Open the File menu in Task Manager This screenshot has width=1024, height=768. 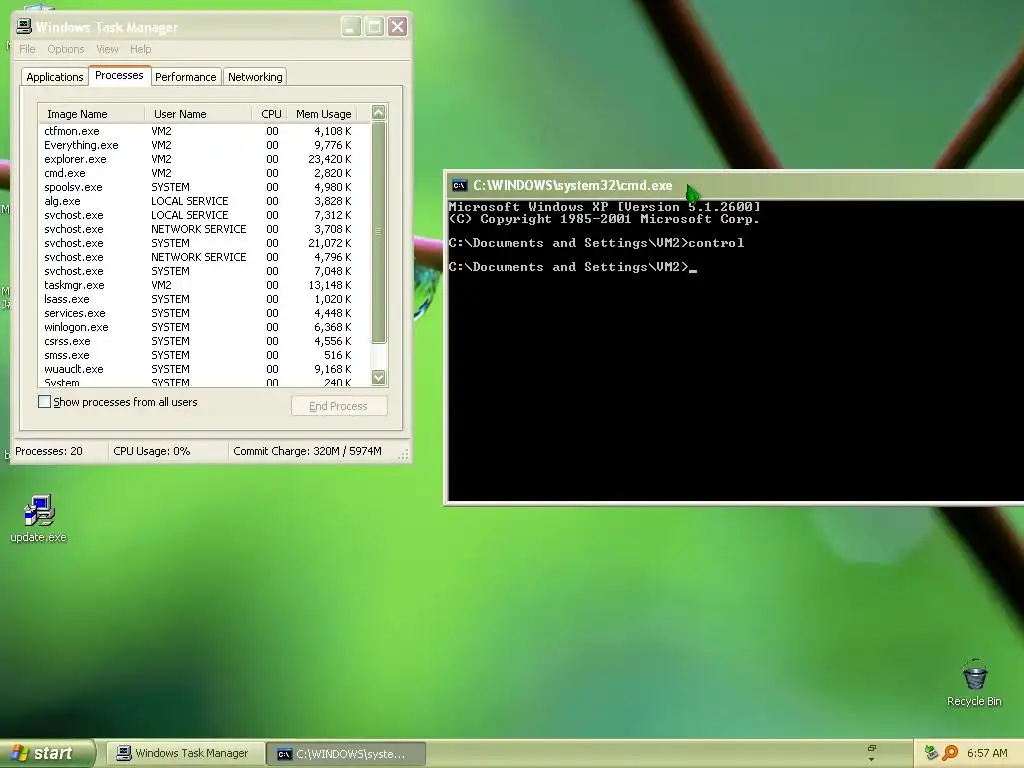(27, 49)
